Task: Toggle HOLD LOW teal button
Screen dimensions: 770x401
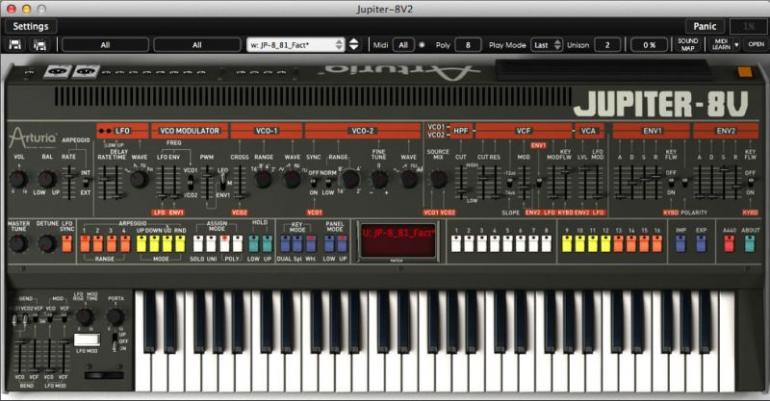Action: tap(253, 243)
